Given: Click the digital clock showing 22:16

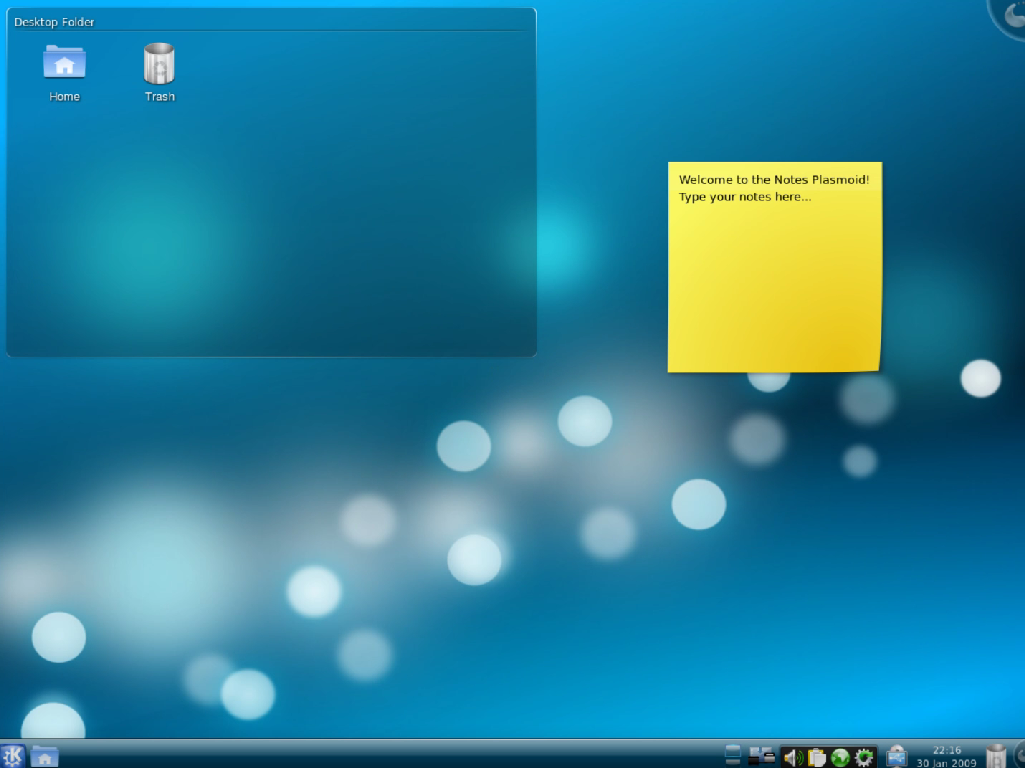Looking at the screenshot, I should [947, 750].
